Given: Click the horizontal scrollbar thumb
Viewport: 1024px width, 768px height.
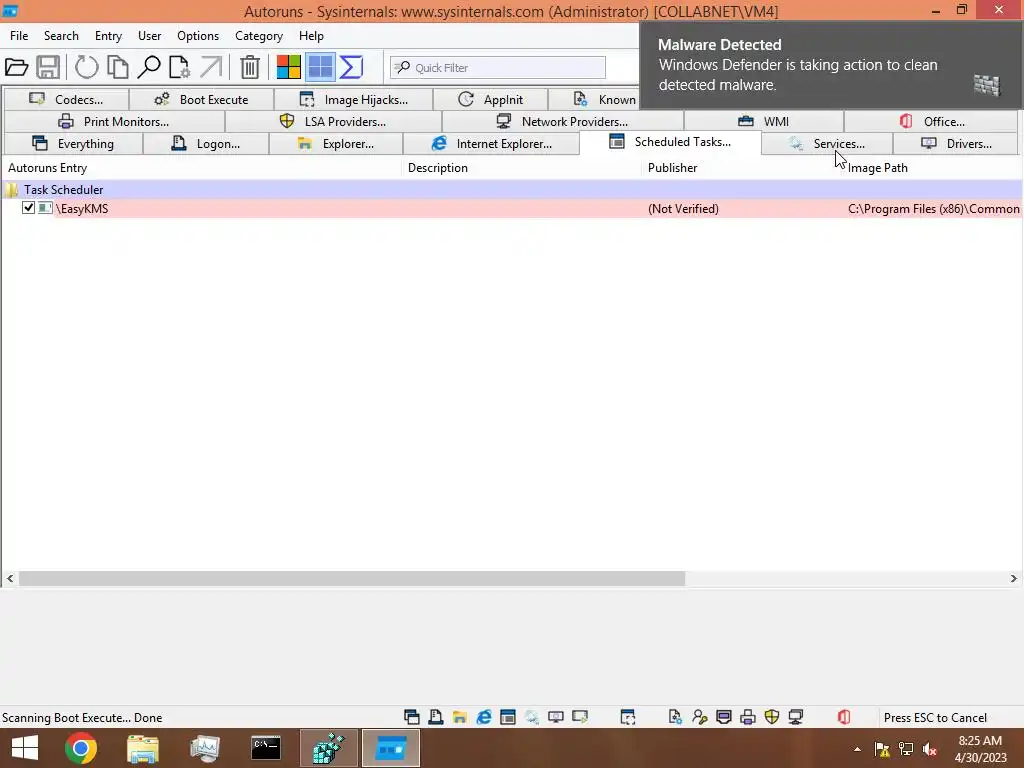Looking at the screenshot, I should tap(352, 579).
